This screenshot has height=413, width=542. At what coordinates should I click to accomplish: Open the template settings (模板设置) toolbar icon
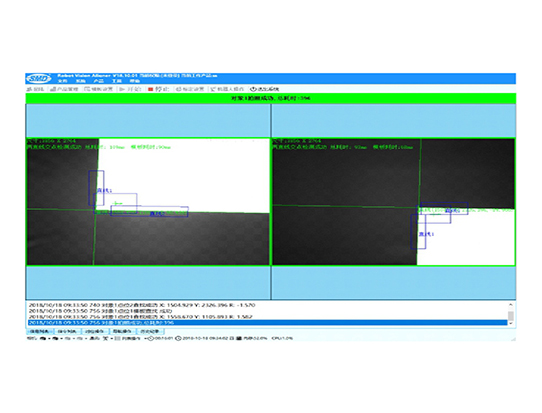pos(87,89)
